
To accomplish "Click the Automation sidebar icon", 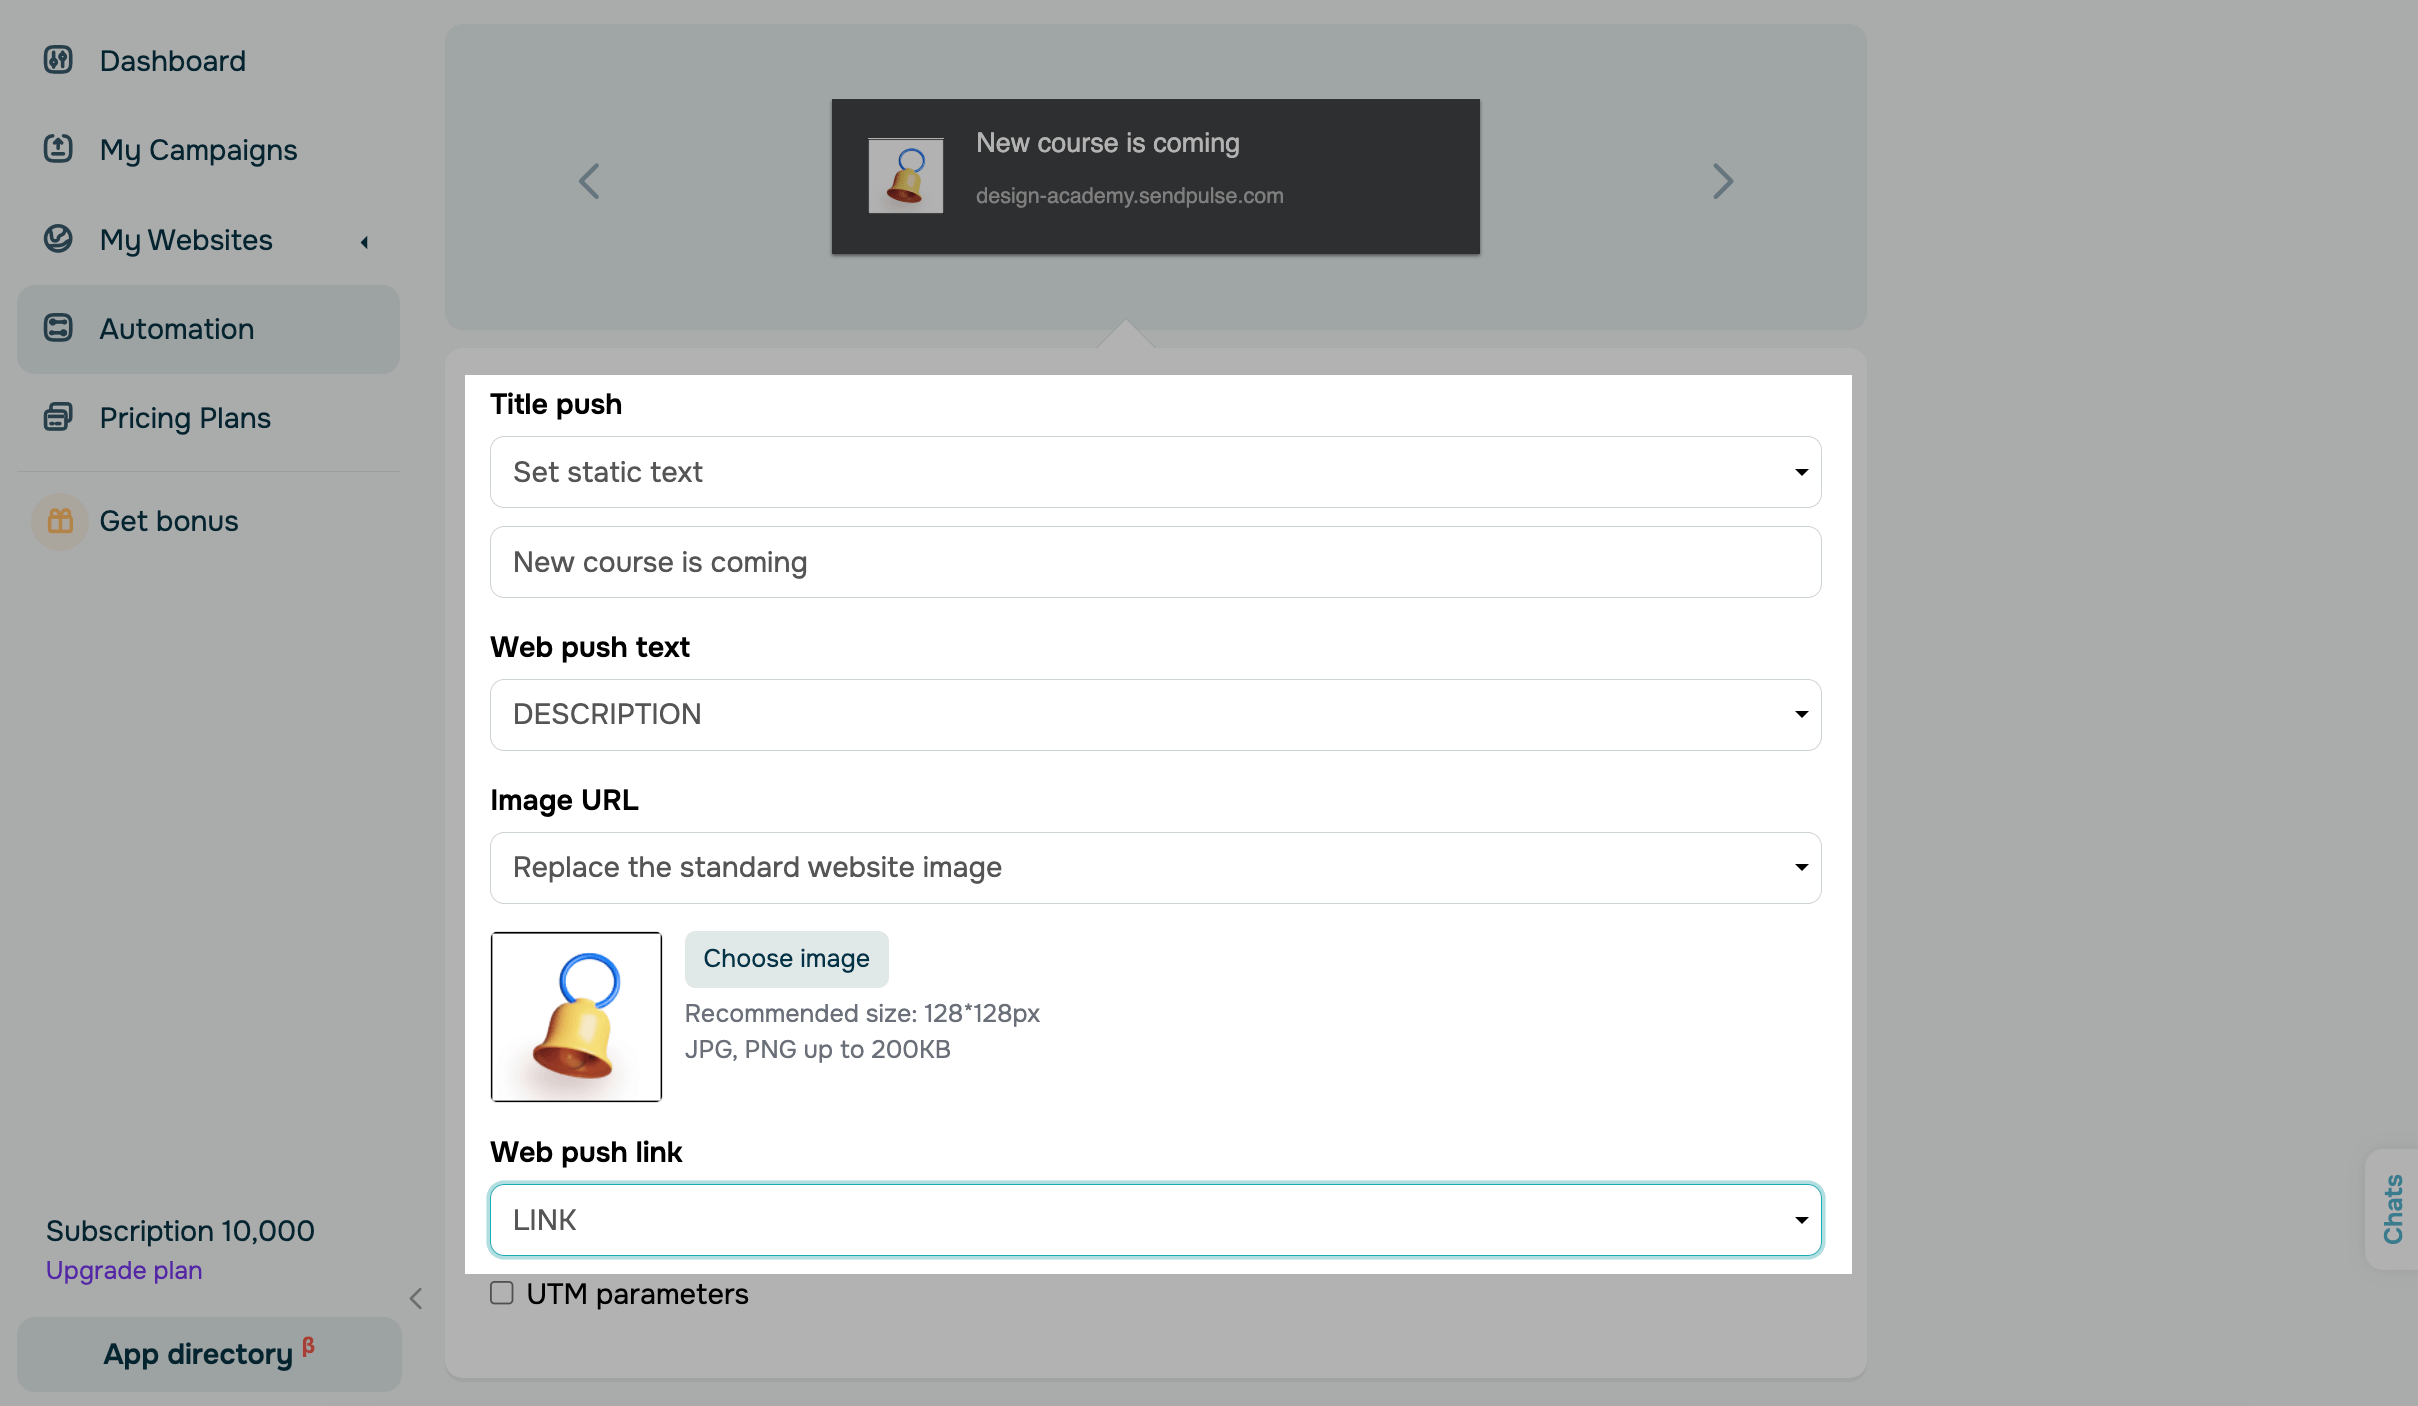I will point(58,328).
